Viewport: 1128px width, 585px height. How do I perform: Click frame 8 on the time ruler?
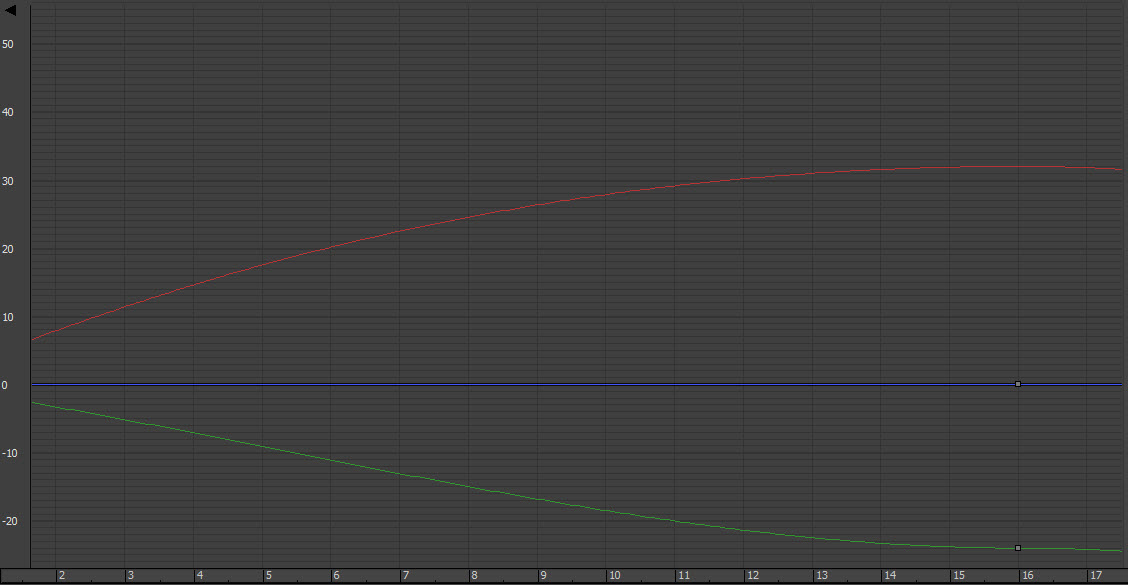(474, 576)
